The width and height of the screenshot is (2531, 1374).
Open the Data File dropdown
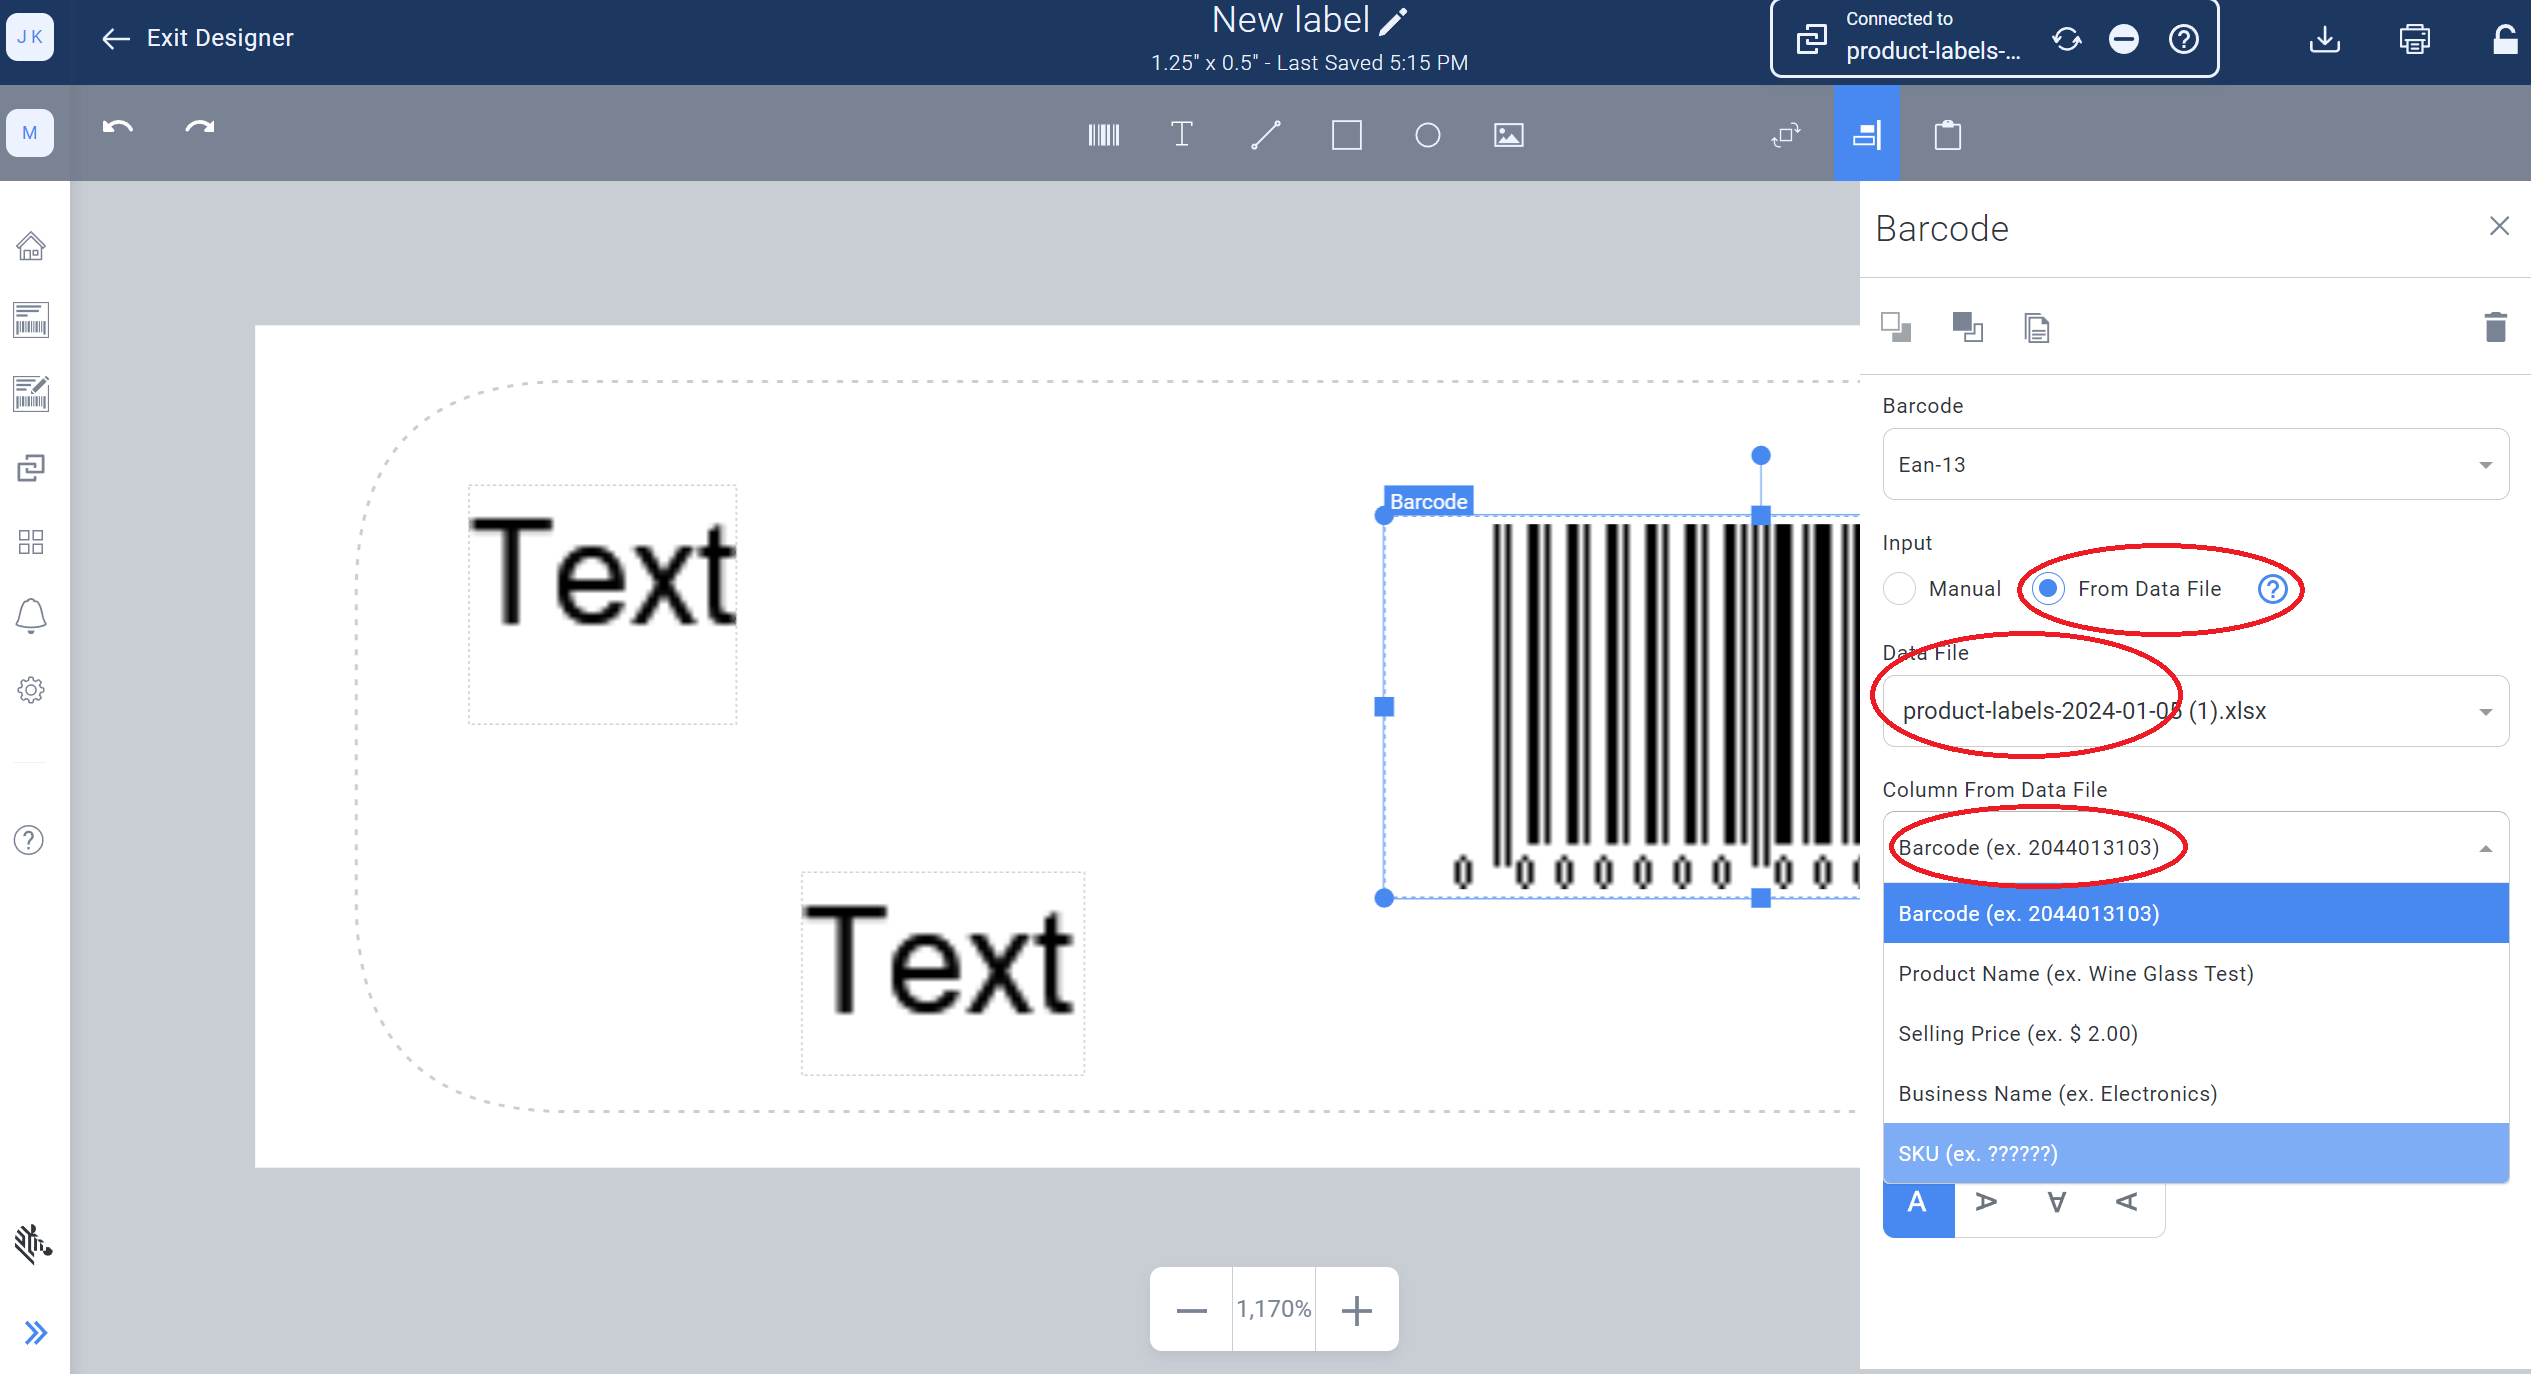[2195, 711]
